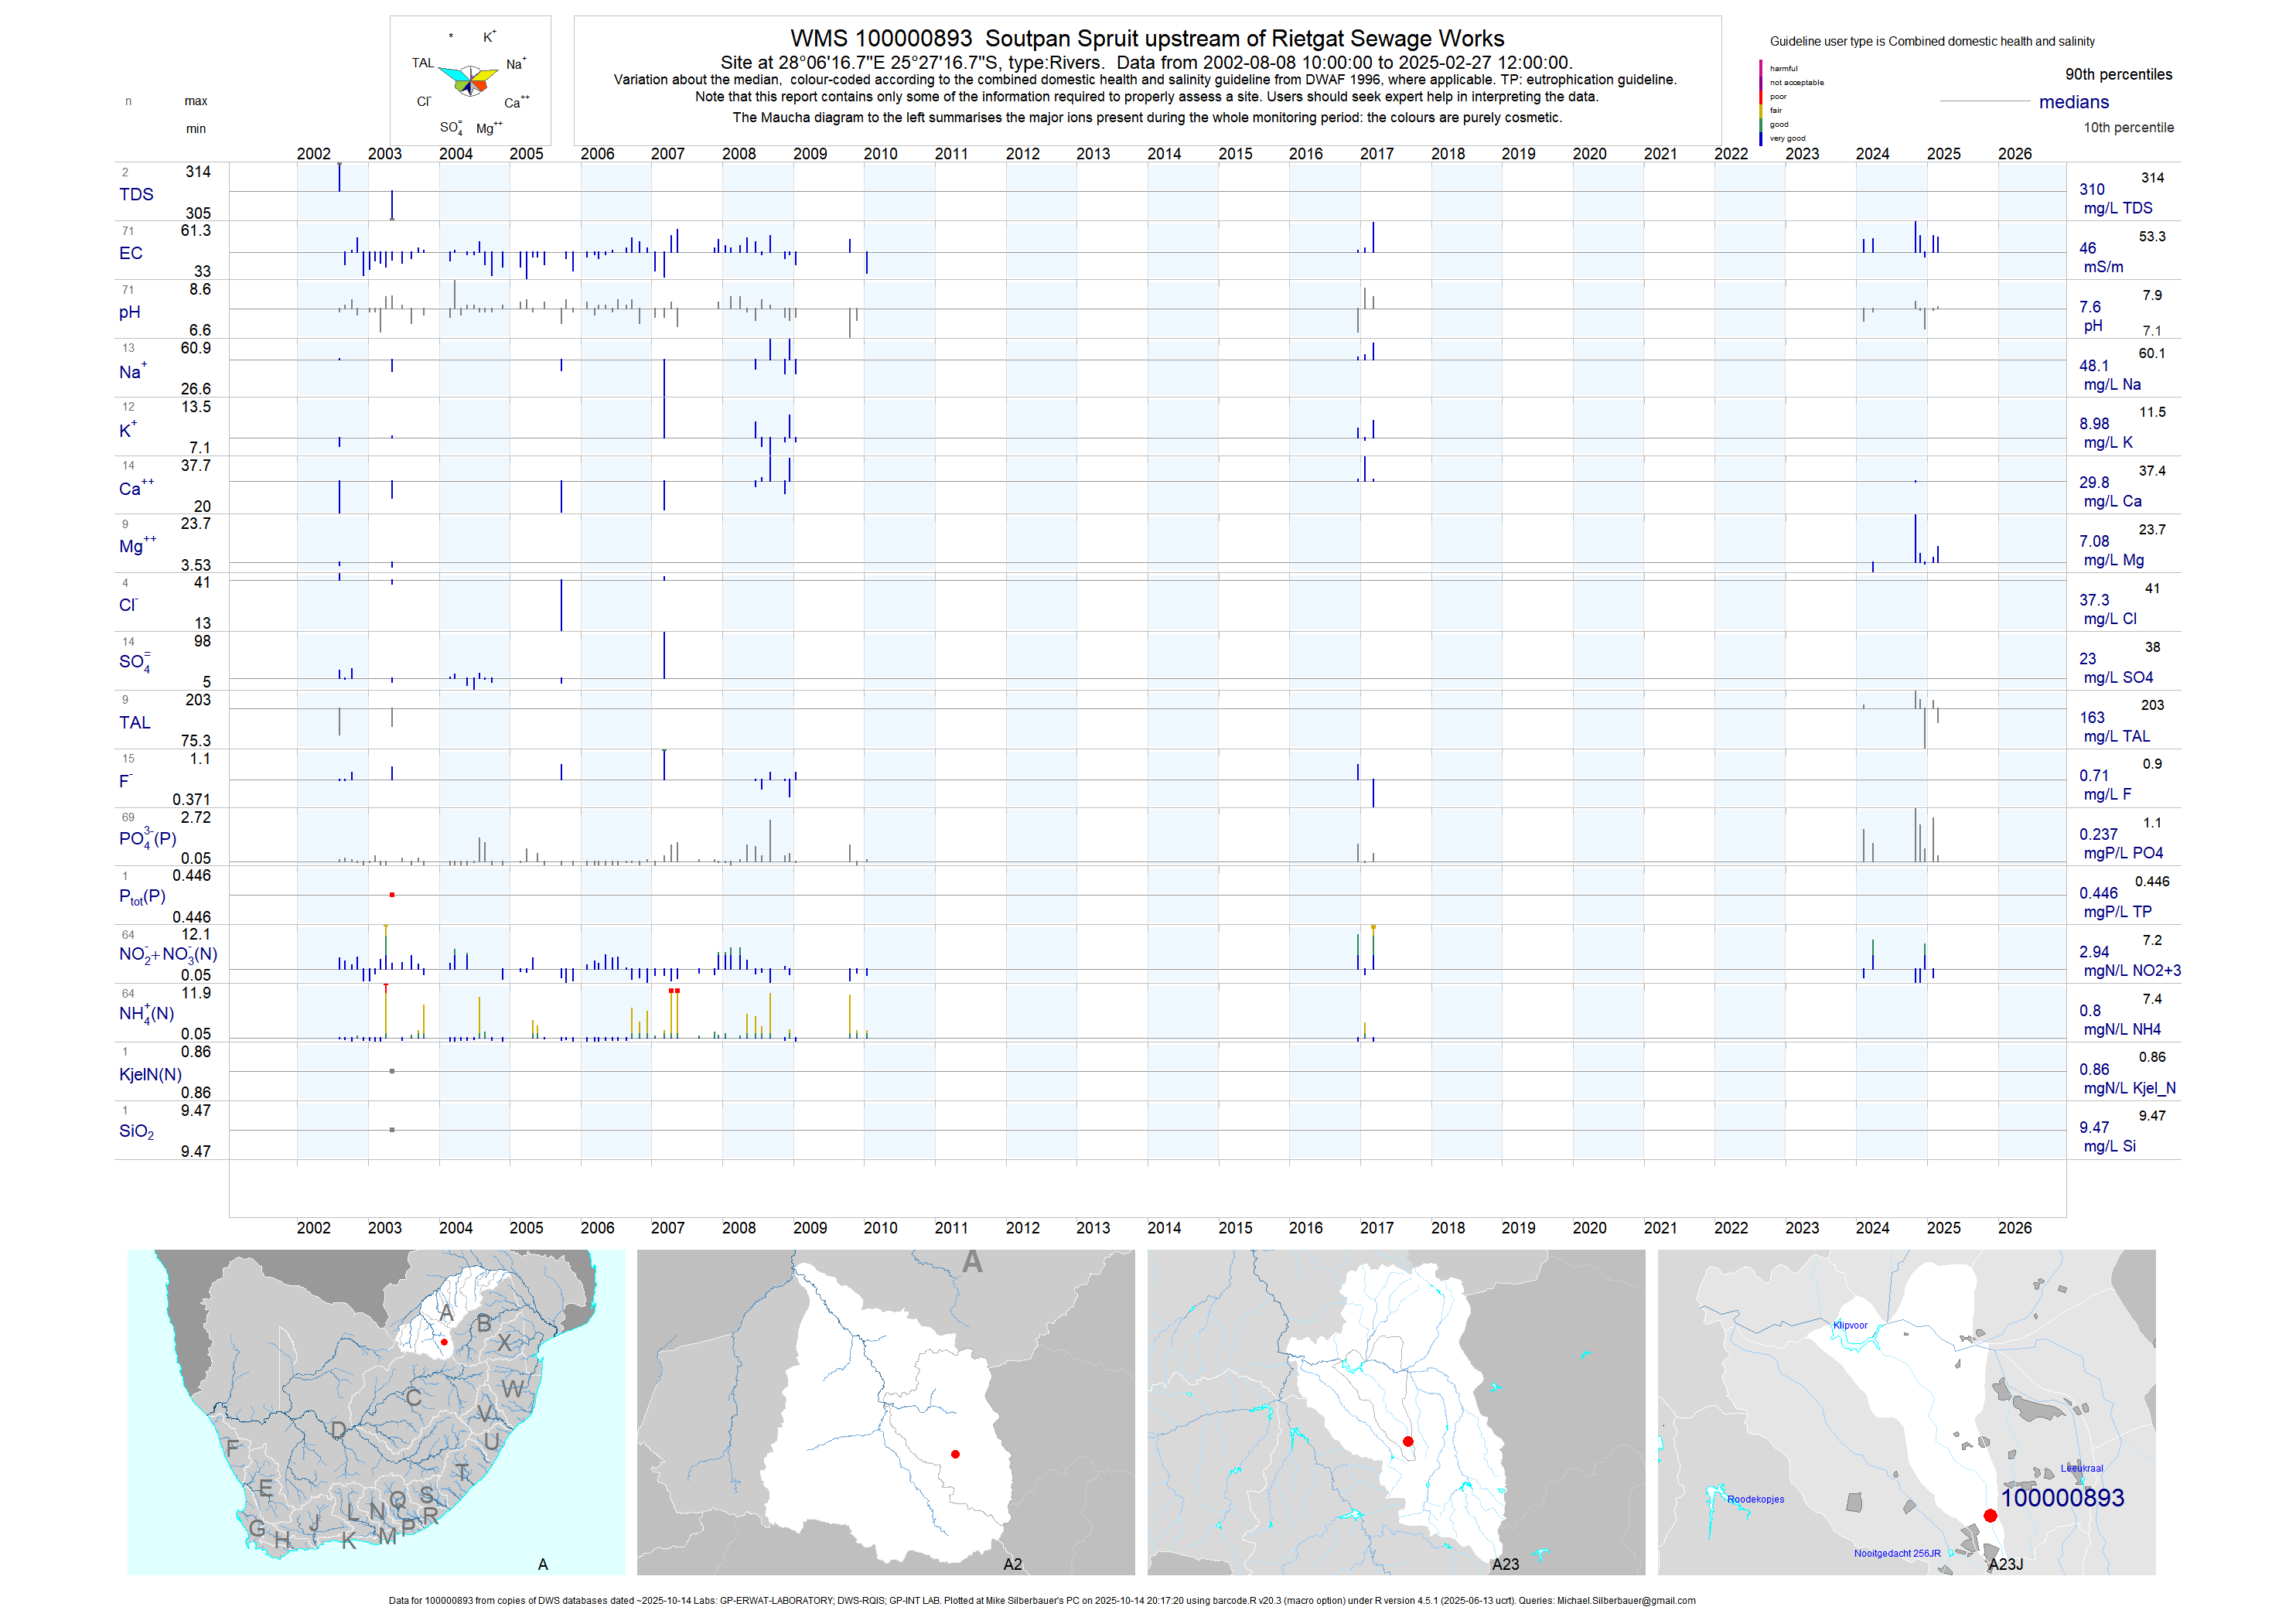Click the Nooitgedacht 256JR map label
The width and height of the screenshot is (2296, 1624).
pos(1896,1553)
